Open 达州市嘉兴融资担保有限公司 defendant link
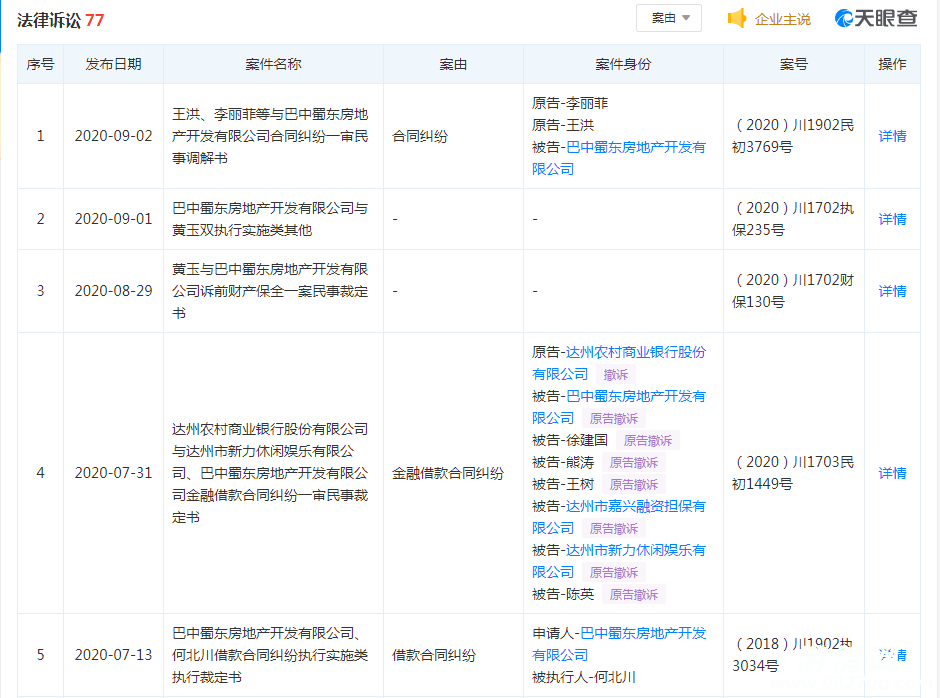940x698 pixels. (619, 517)
